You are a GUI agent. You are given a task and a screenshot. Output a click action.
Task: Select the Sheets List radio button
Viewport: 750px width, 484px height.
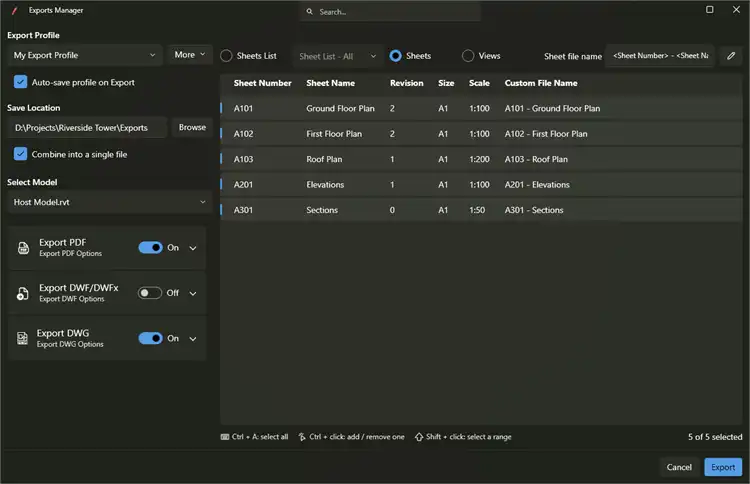pyautogui.click(x=226, y=56)
